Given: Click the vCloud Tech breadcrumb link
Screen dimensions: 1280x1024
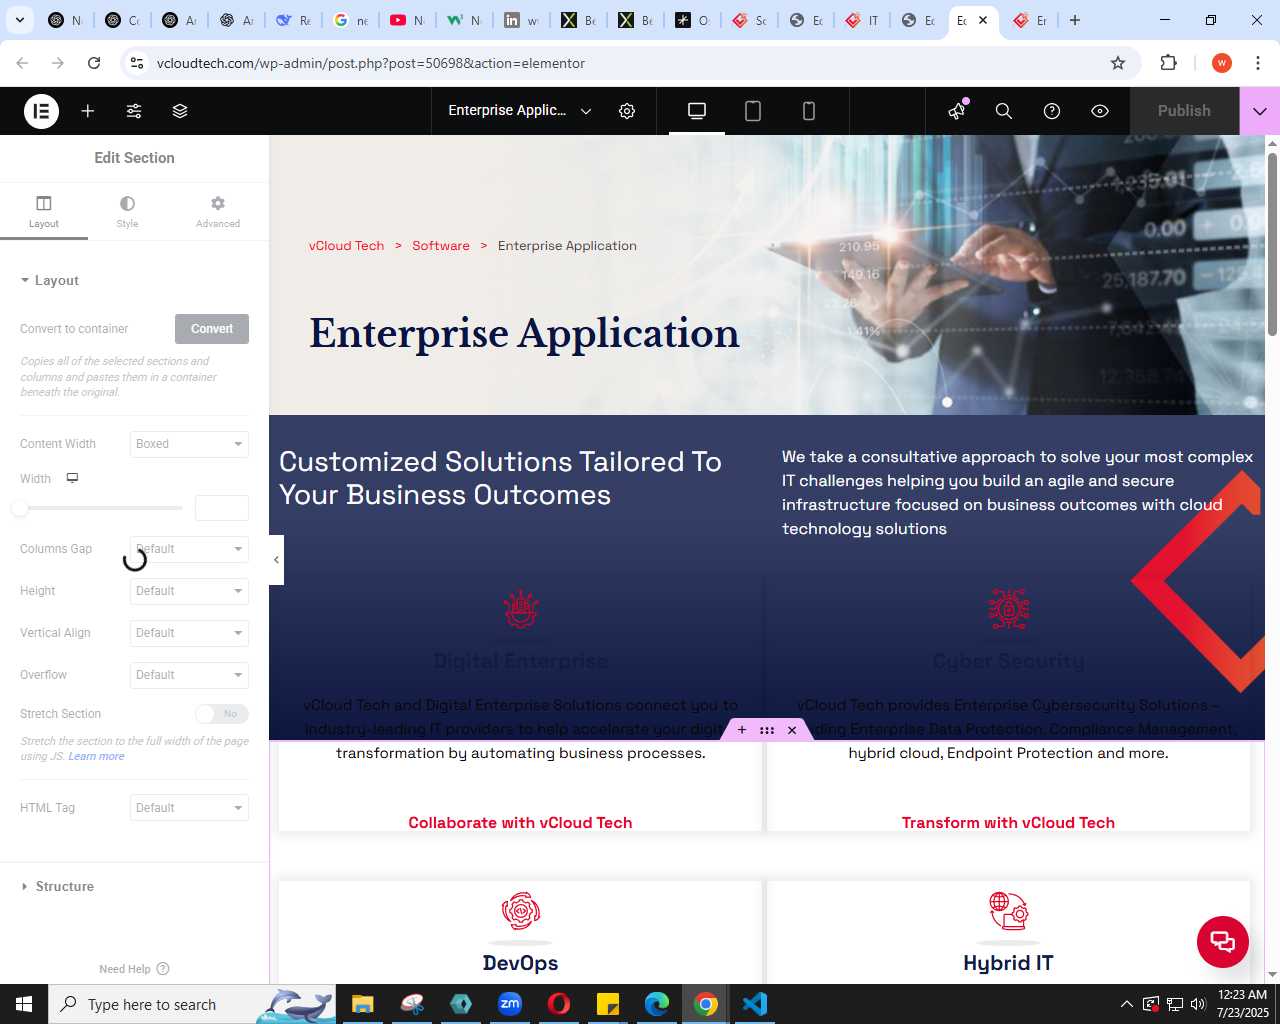Looking at the screenshot, I should [346, 246].
